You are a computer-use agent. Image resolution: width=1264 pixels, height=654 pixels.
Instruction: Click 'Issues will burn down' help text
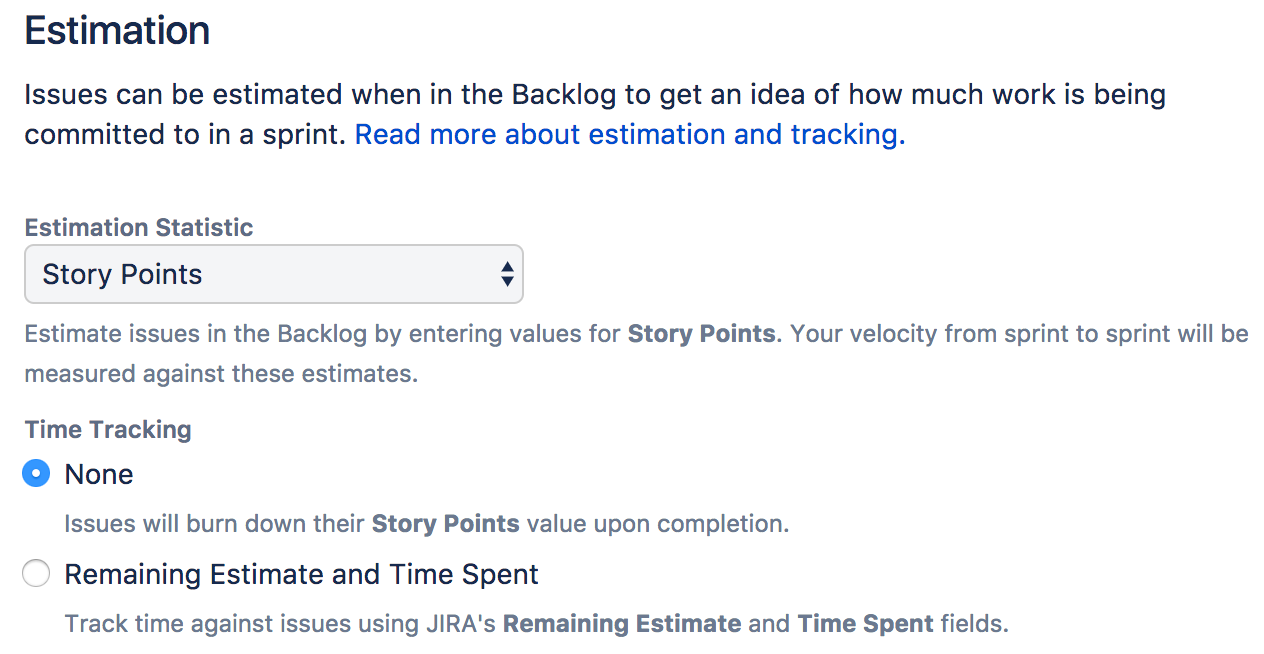427,523
